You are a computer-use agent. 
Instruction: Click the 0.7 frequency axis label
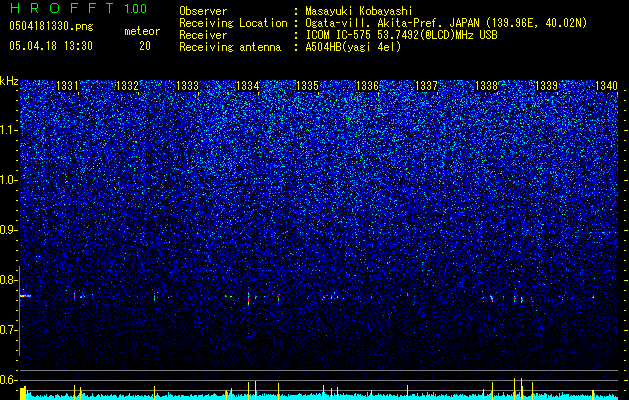(9, 330)
